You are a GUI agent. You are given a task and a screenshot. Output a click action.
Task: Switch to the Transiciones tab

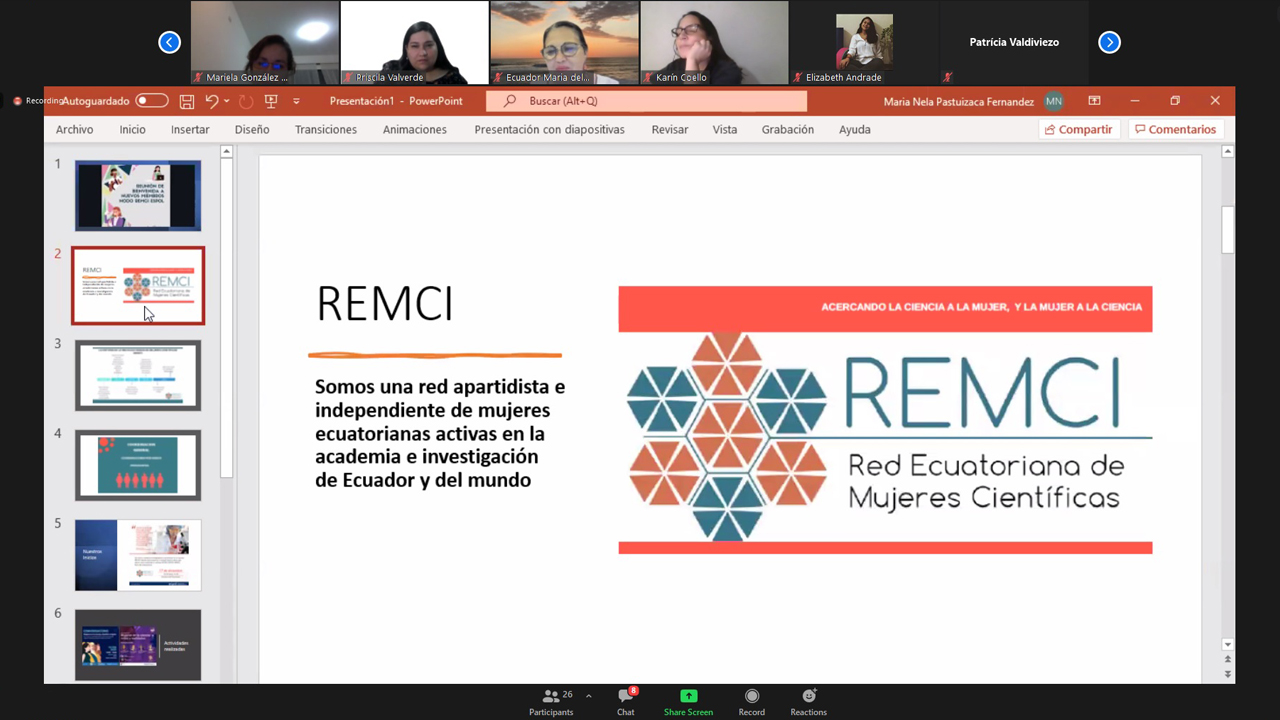326,129
